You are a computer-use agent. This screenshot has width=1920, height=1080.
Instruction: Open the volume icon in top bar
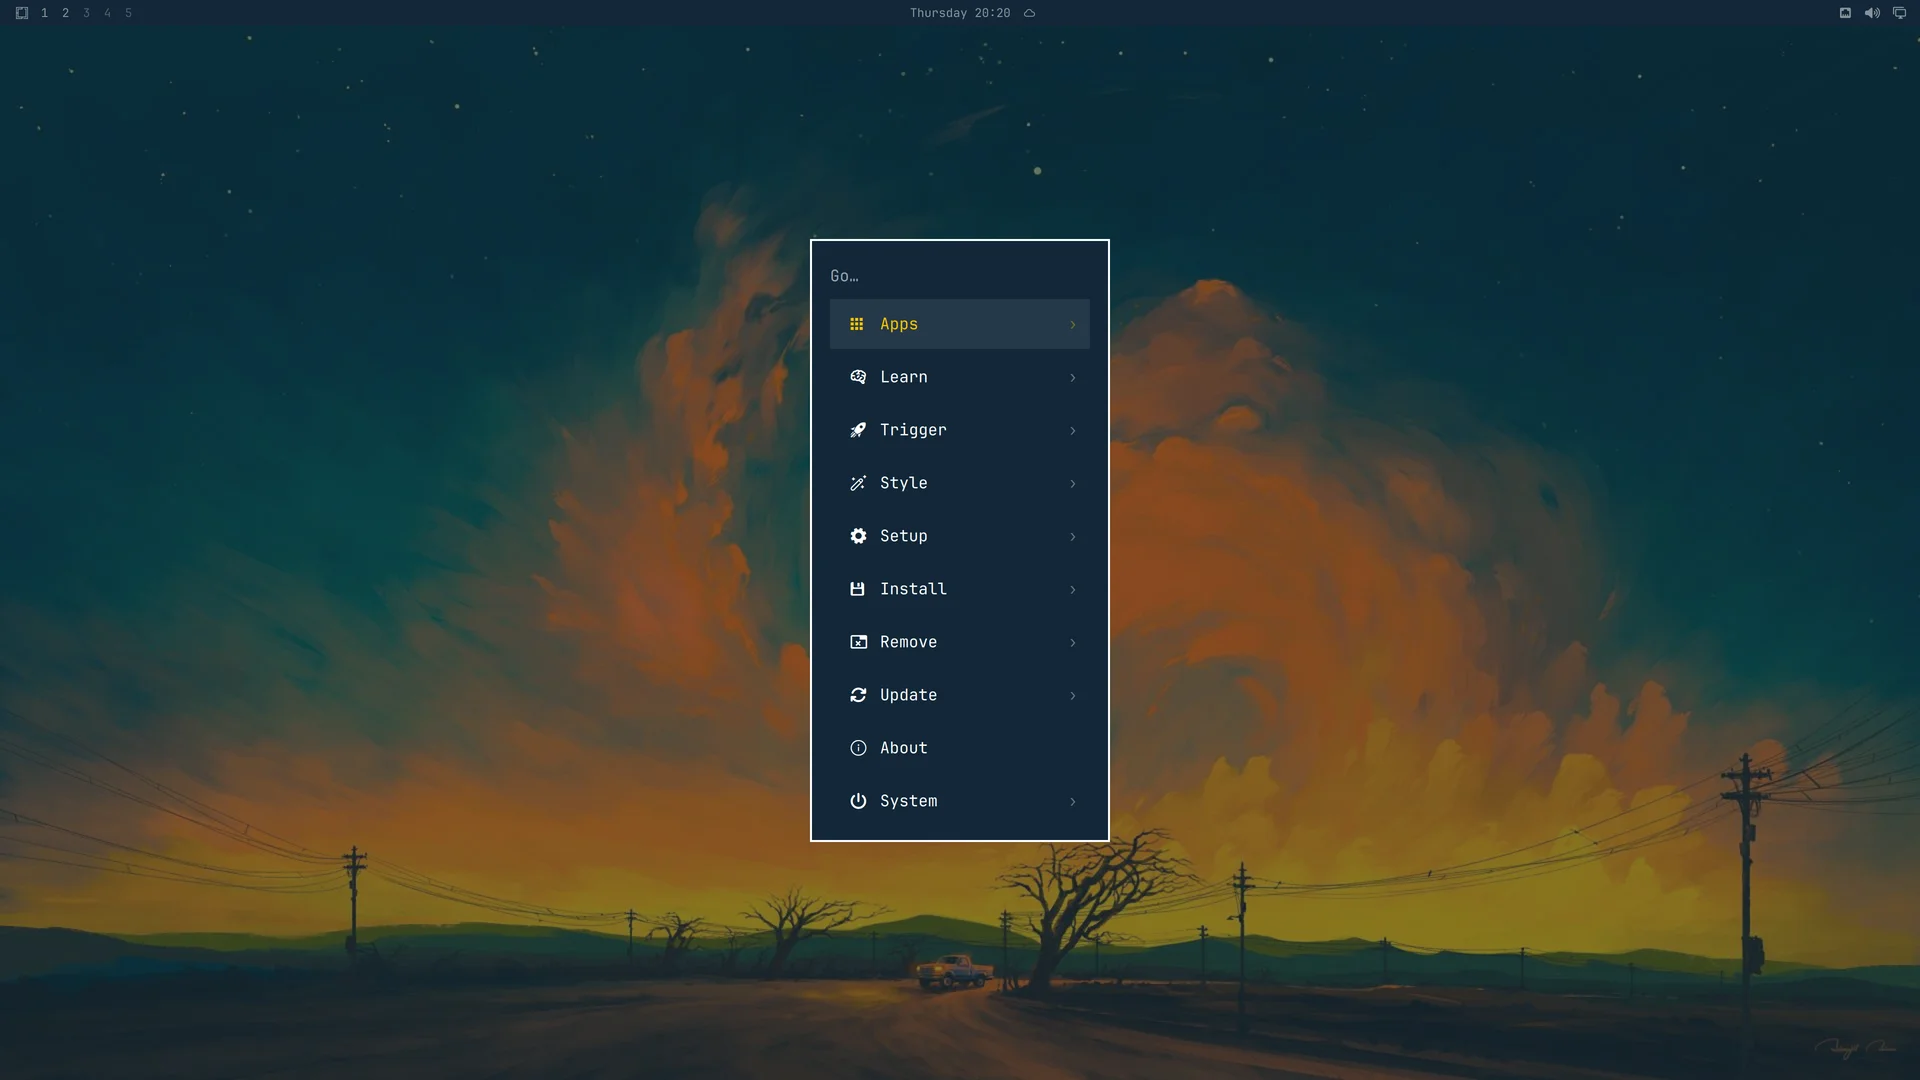(1872, 13)
